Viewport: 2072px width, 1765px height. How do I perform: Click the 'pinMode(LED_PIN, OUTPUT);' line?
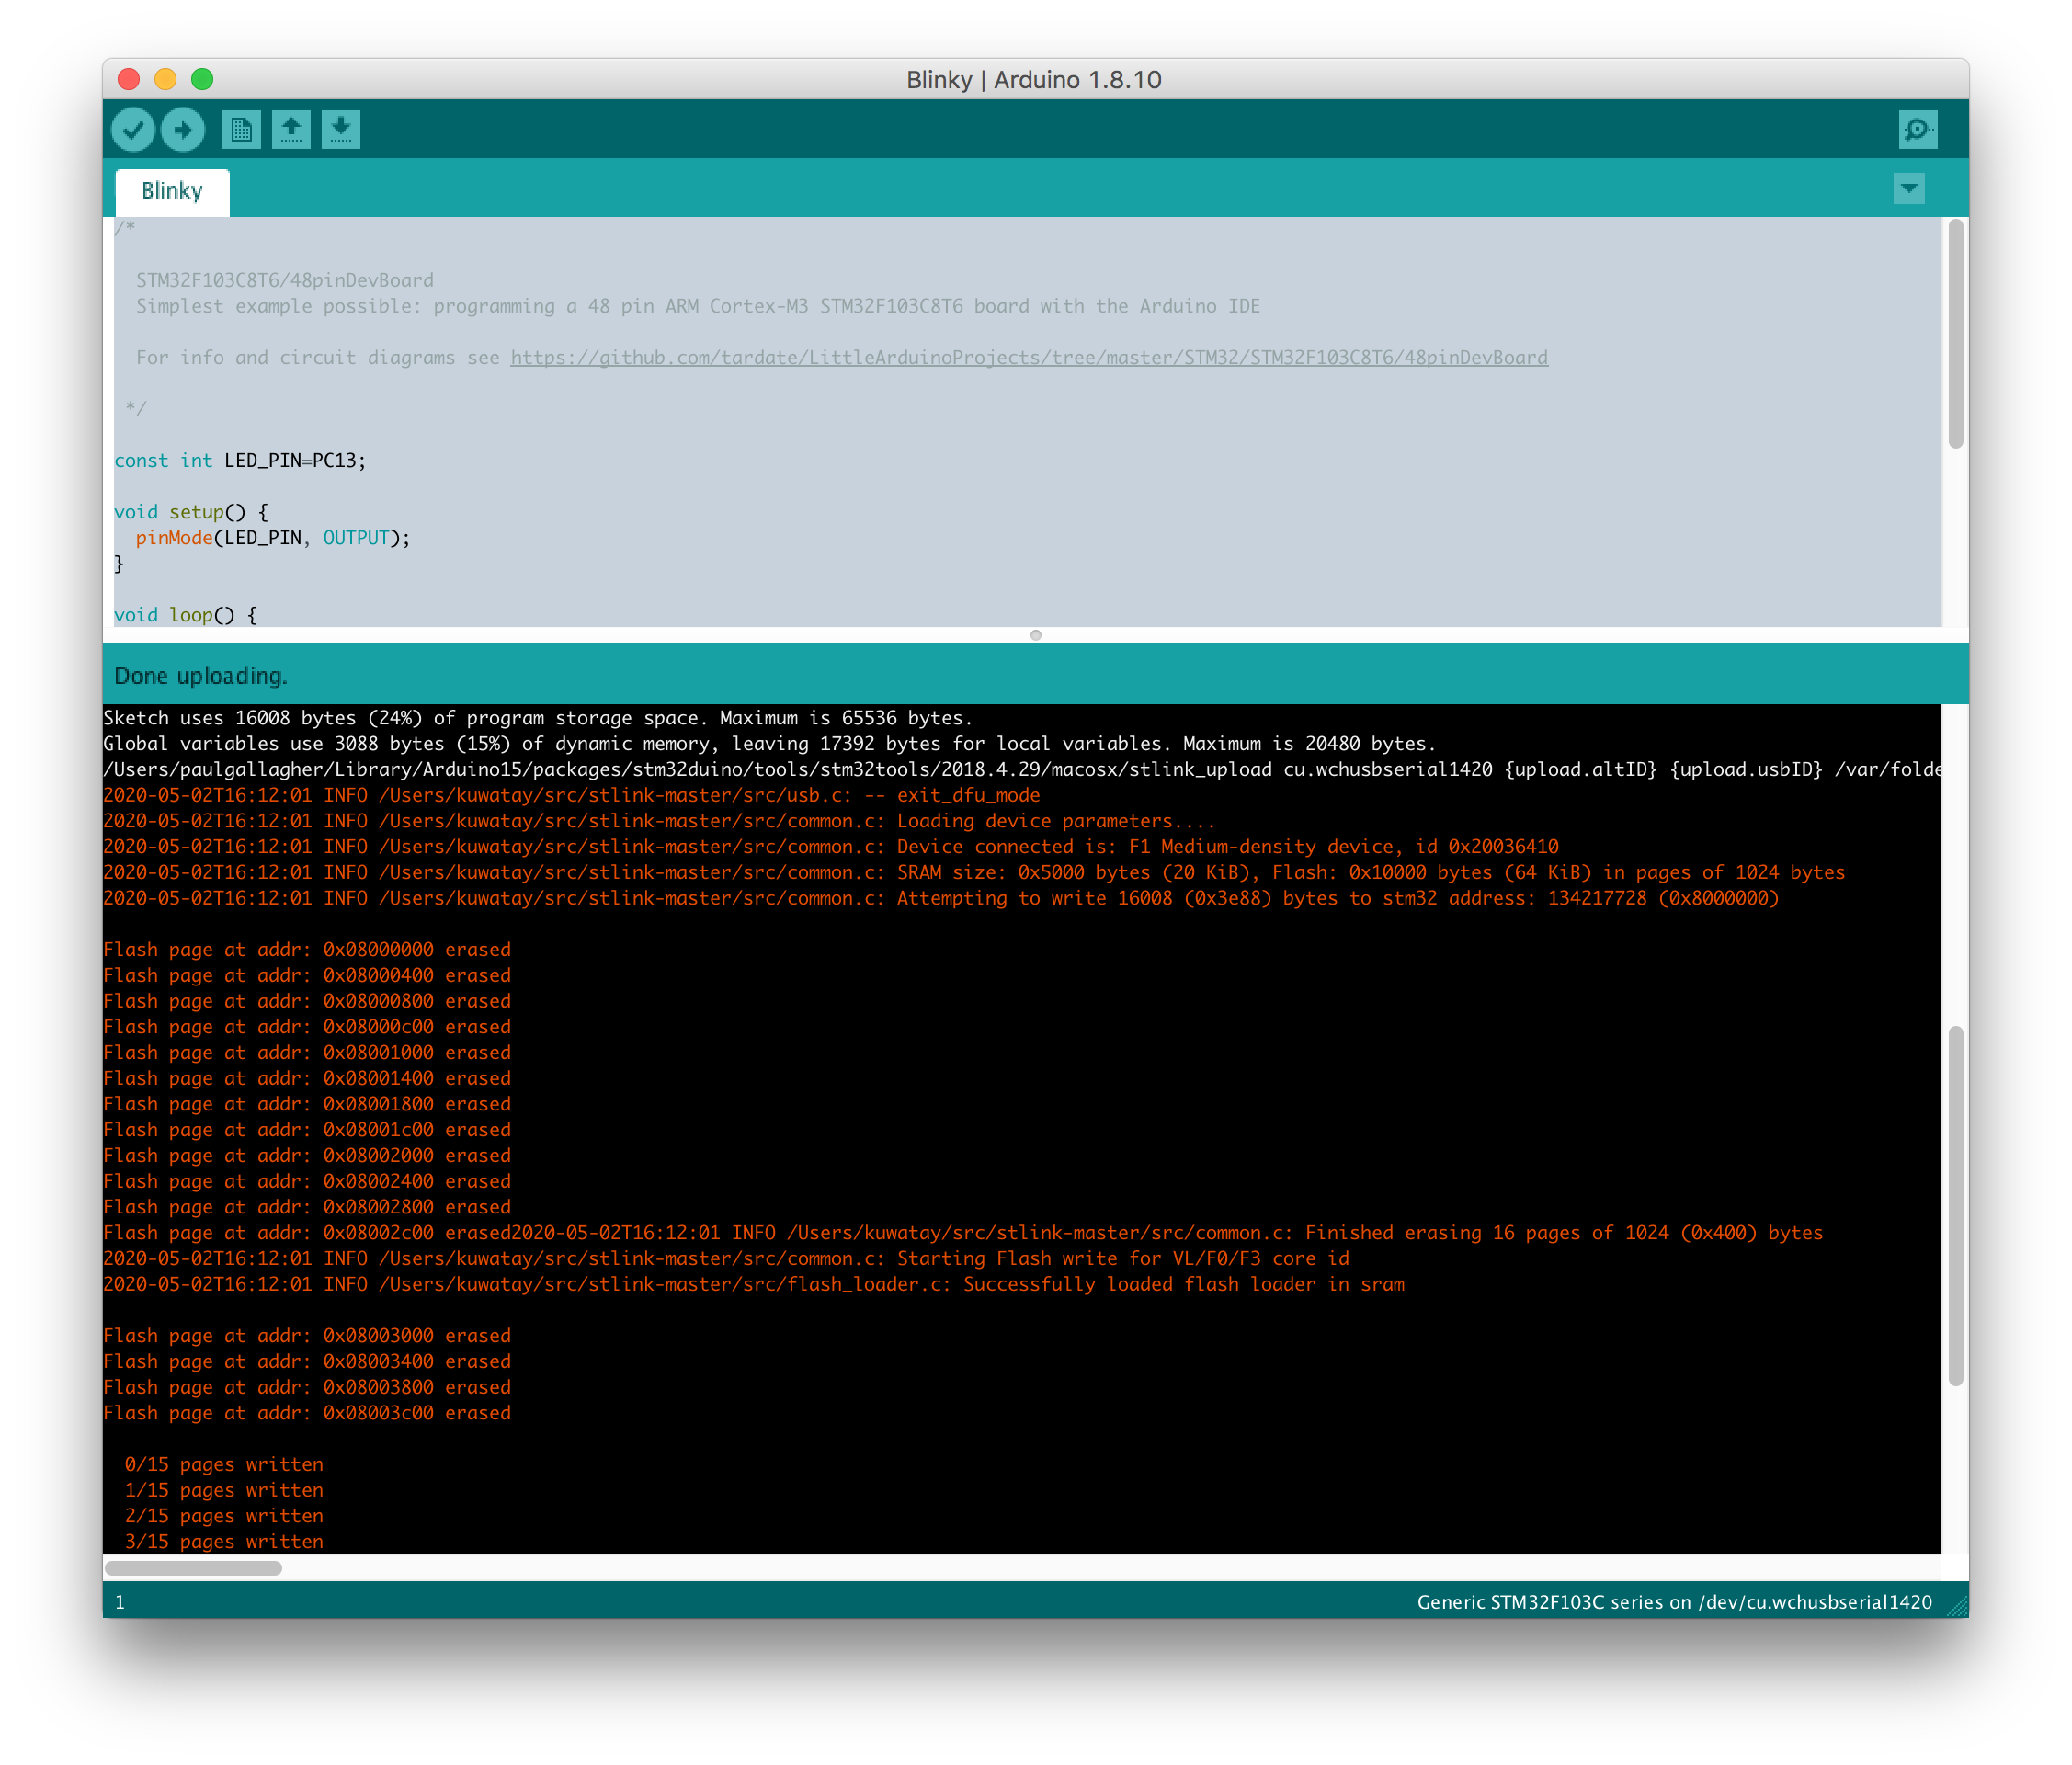click(x=273, y=538)
